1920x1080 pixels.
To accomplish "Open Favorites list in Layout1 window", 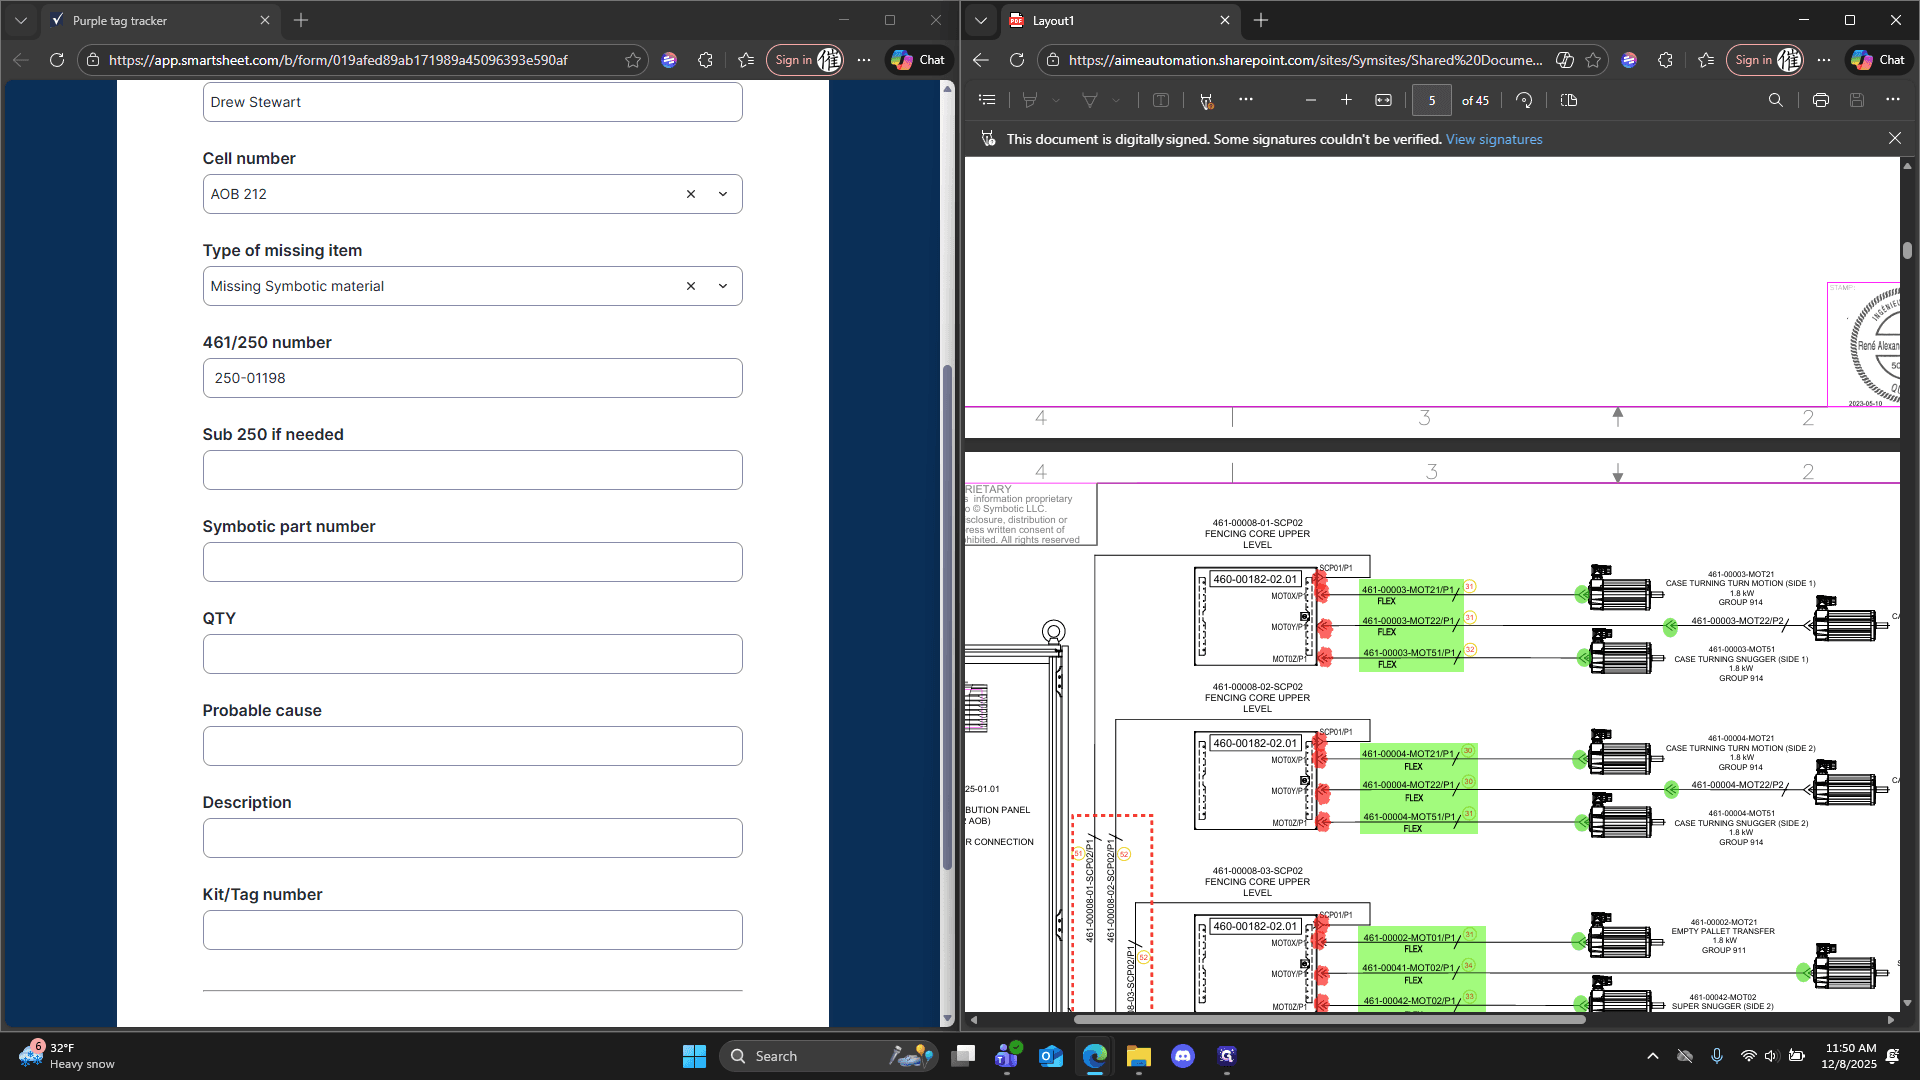I will [x=1706, y=60].
